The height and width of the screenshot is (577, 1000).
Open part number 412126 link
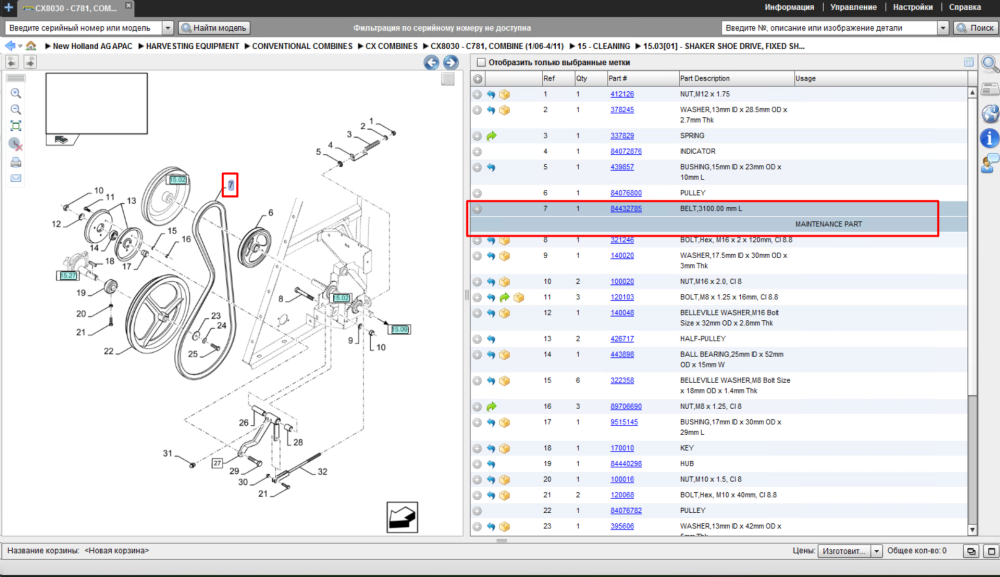[622, 94]
